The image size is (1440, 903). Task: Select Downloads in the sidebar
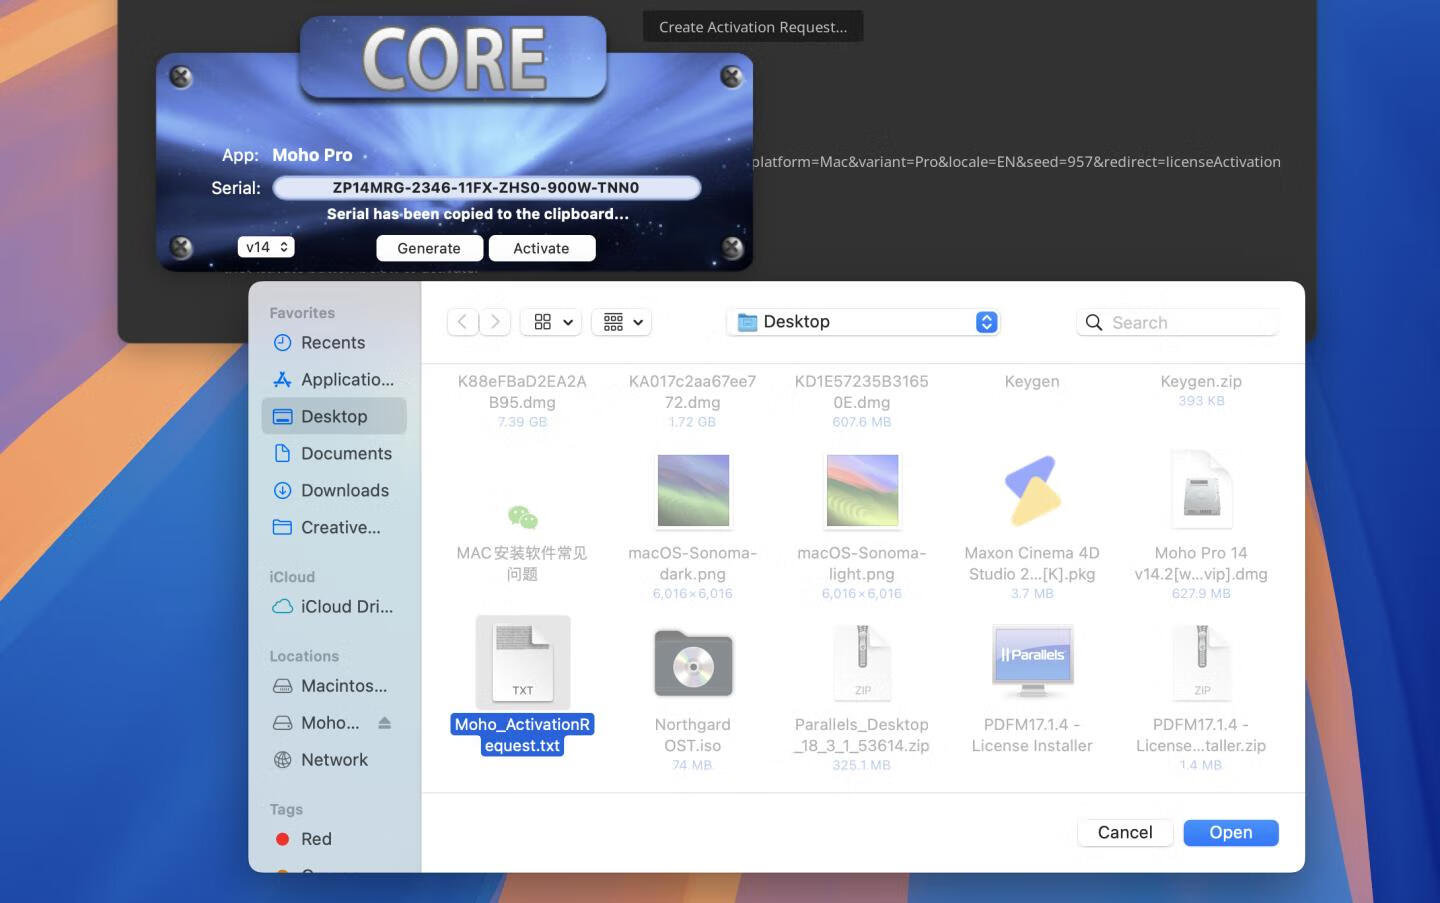click(334, 490)
